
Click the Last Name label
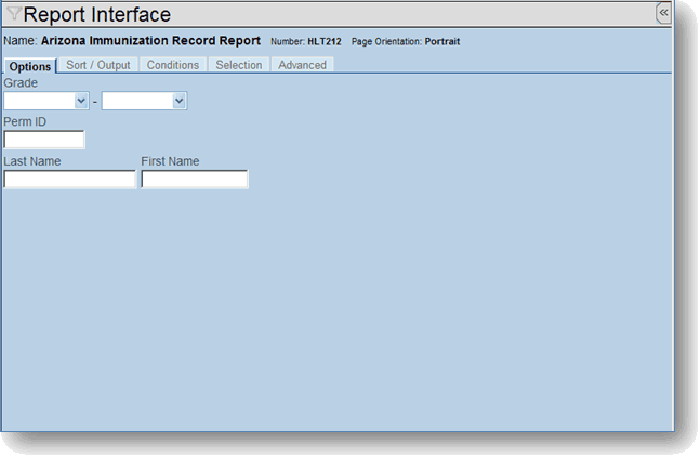(x=32, y=161)
